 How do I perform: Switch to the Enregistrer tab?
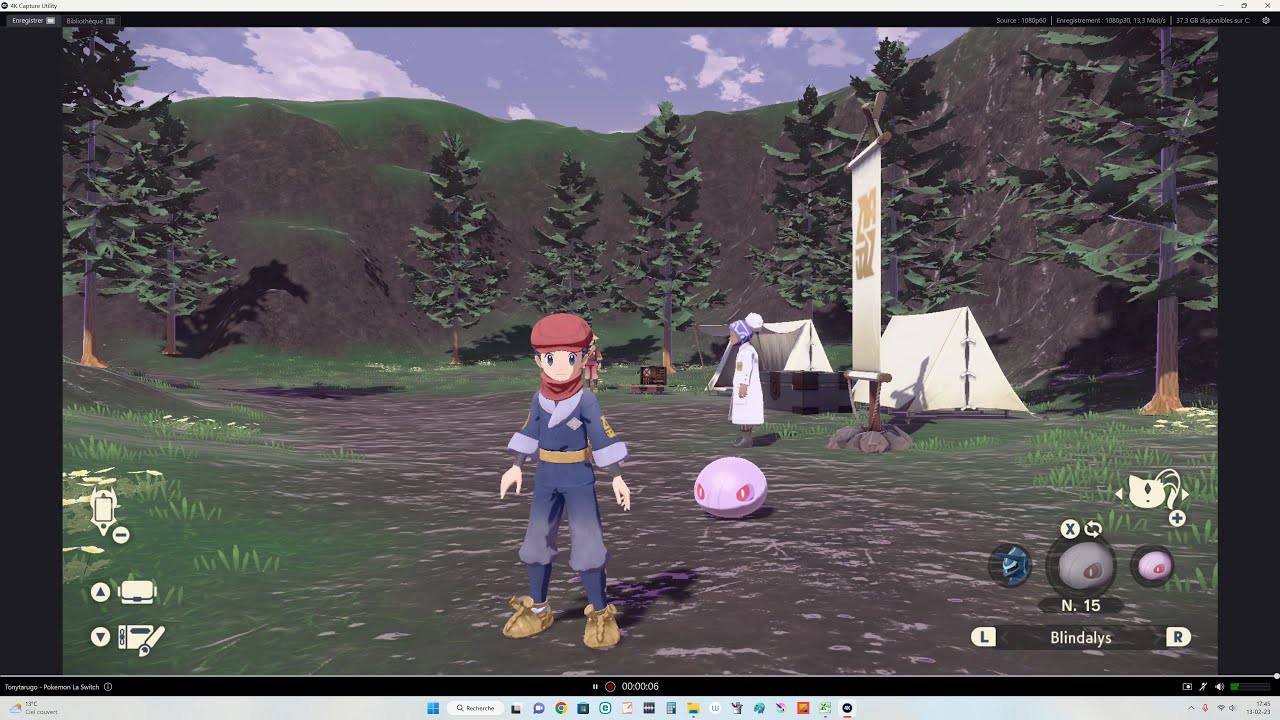click(33, 20)
